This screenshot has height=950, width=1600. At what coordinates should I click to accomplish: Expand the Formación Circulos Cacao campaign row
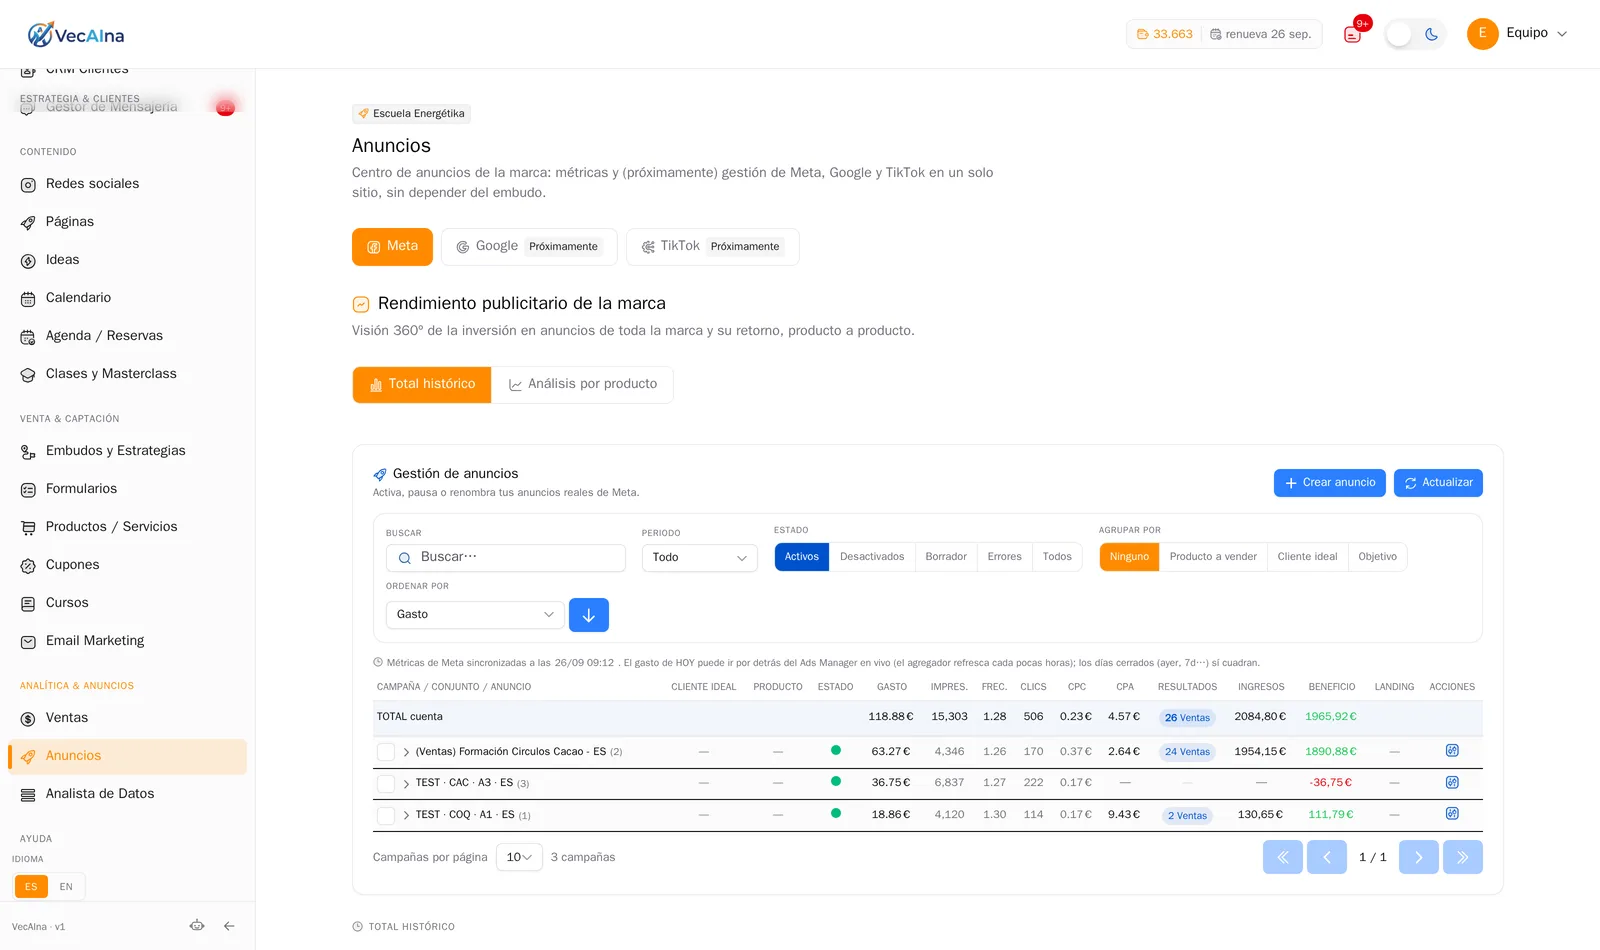(406, 752)
